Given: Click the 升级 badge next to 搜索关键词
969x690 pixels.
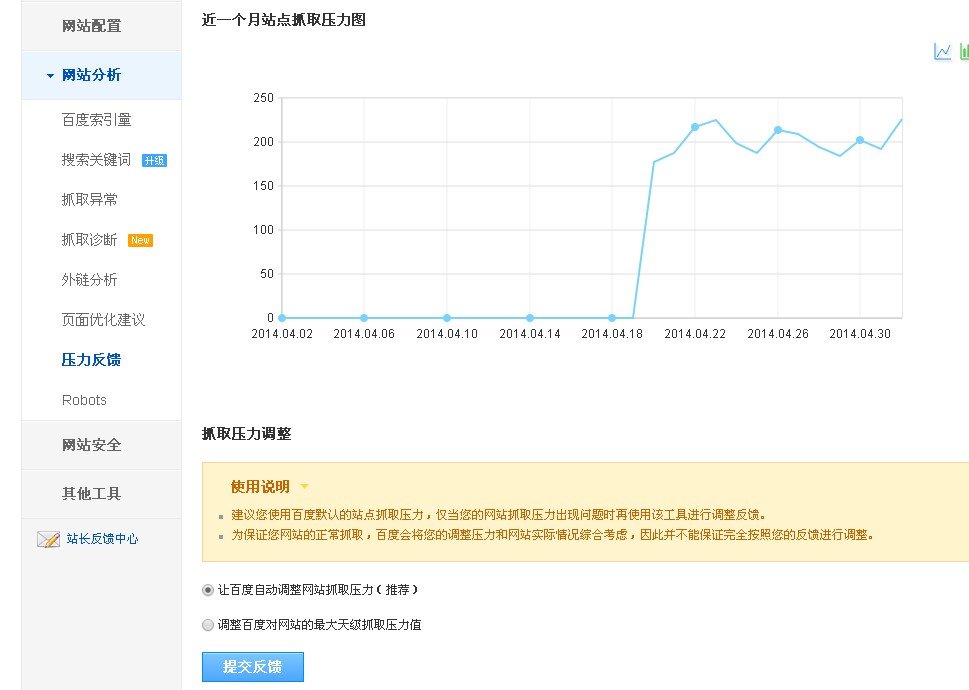Looking at the screenshot, I should click(155, 159).
